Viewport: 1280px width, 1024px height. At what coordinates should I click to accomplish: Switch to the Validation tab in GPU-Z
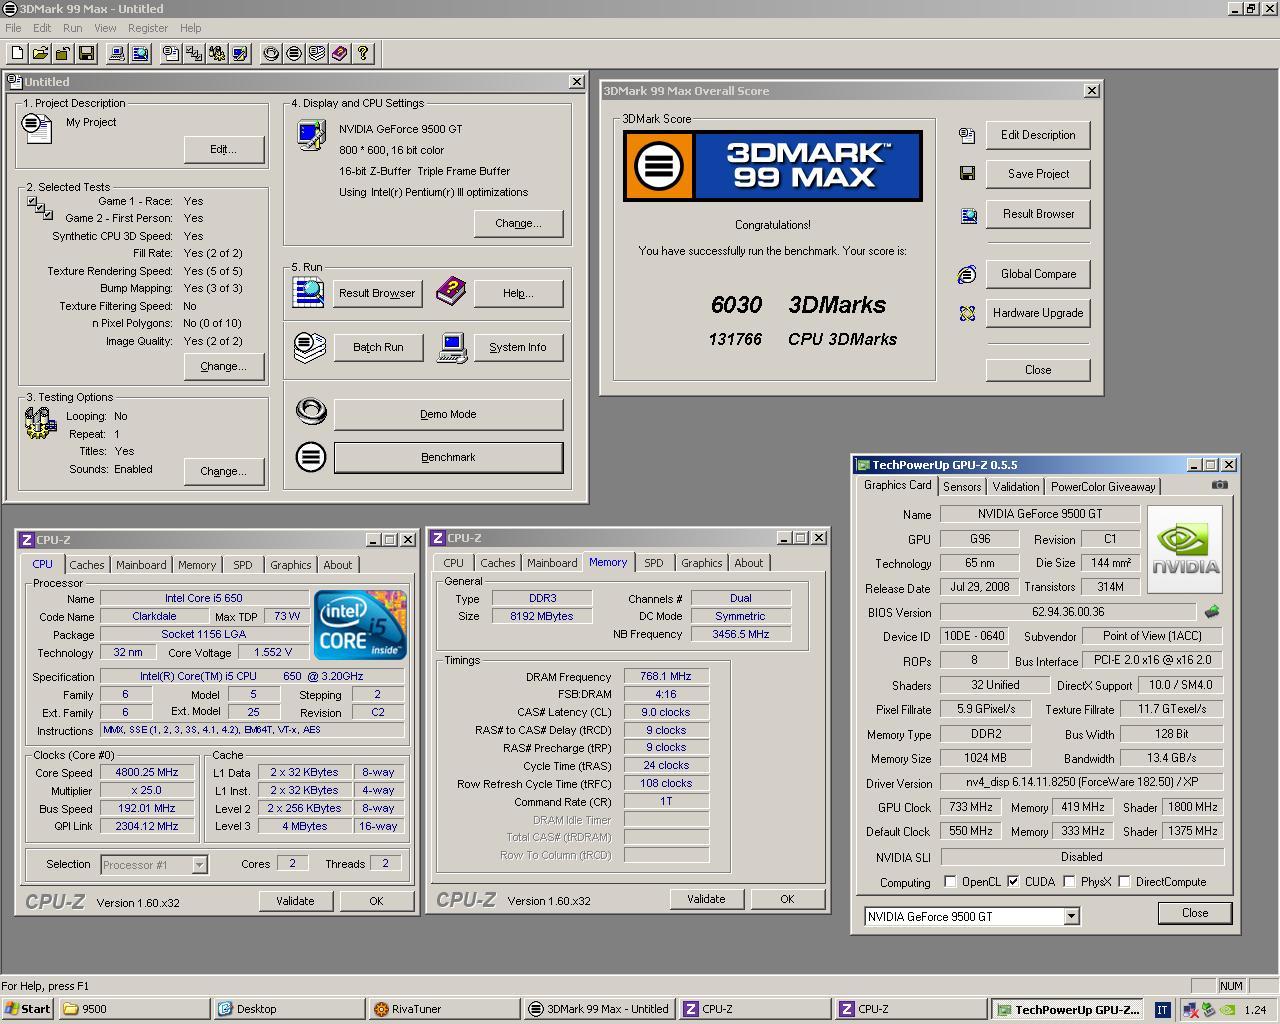coord(1016,487)
